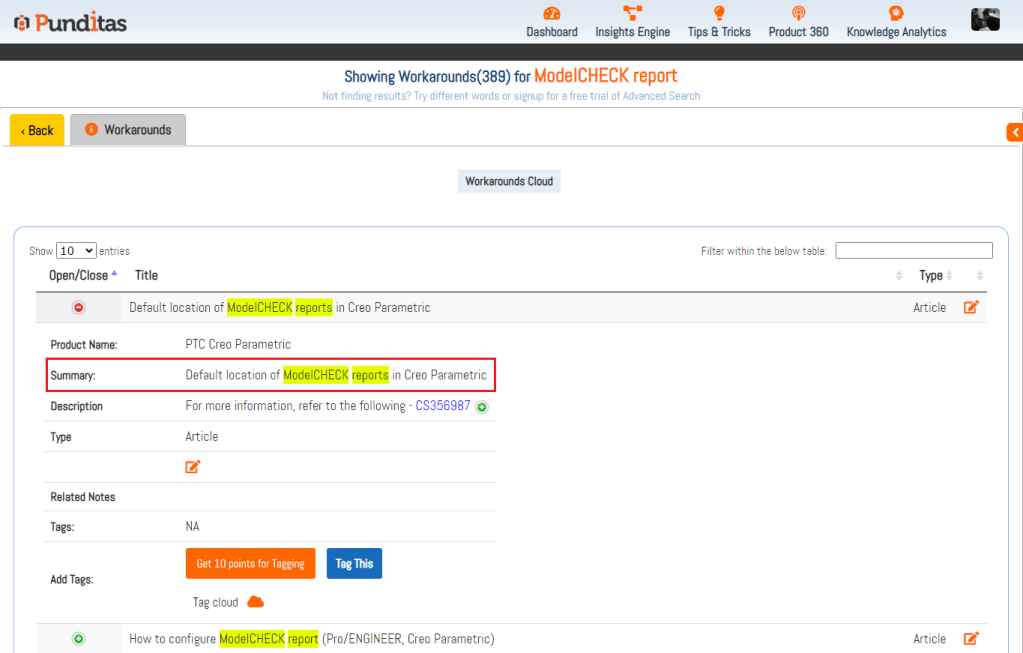The height and width of the screenshot is (653, 1023).
Task: Open Insights Engine icon in navbar
Action: 632,13
